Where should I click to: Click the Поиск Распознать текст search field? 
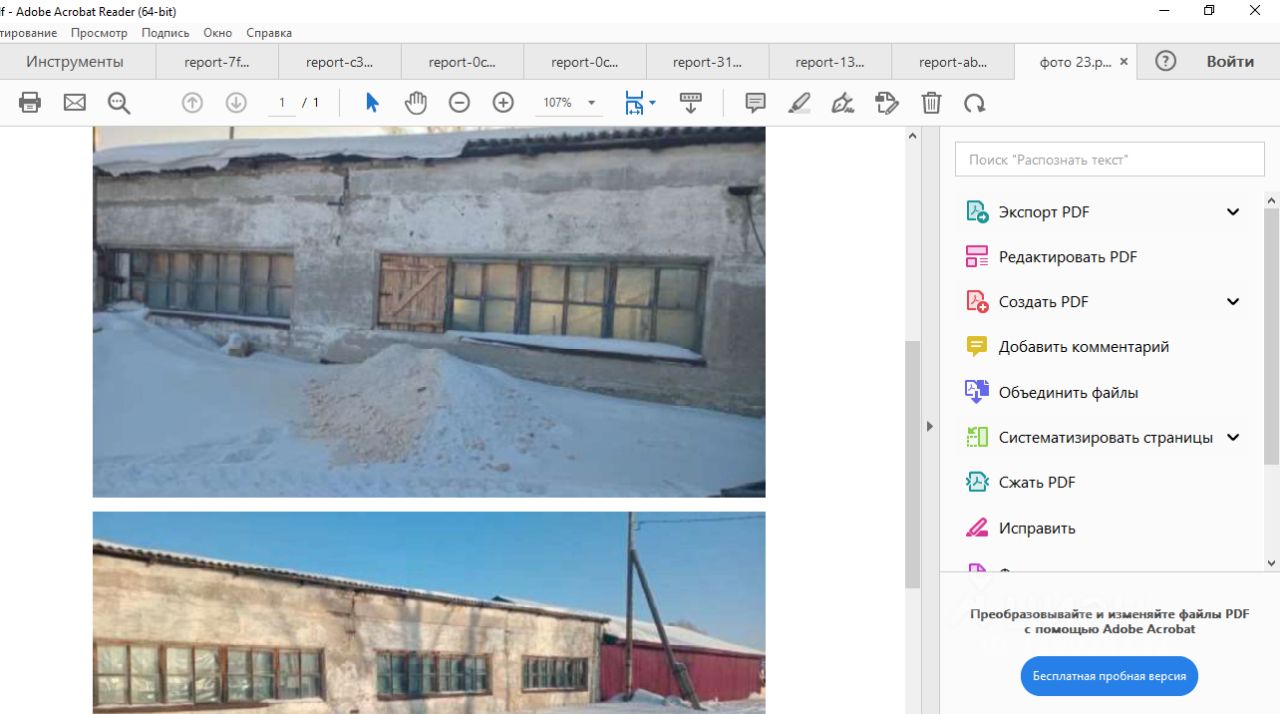[x=1110, y=159]
